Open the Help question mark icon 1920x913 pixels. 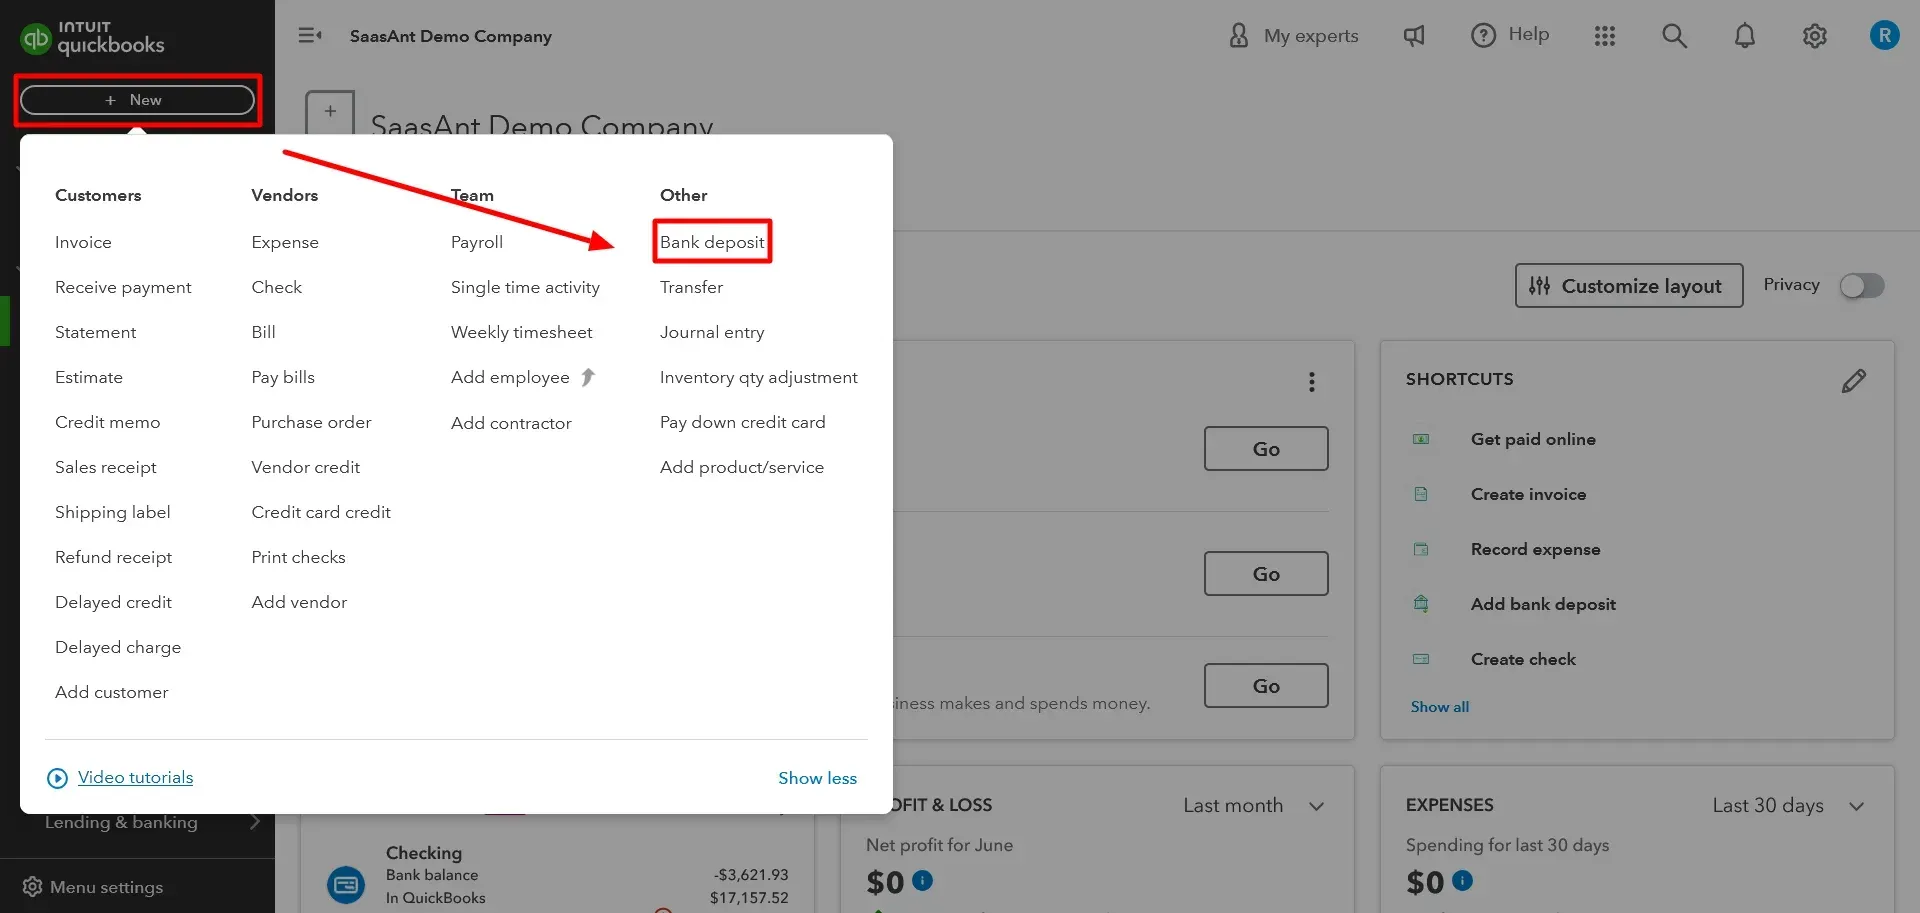1483,35
